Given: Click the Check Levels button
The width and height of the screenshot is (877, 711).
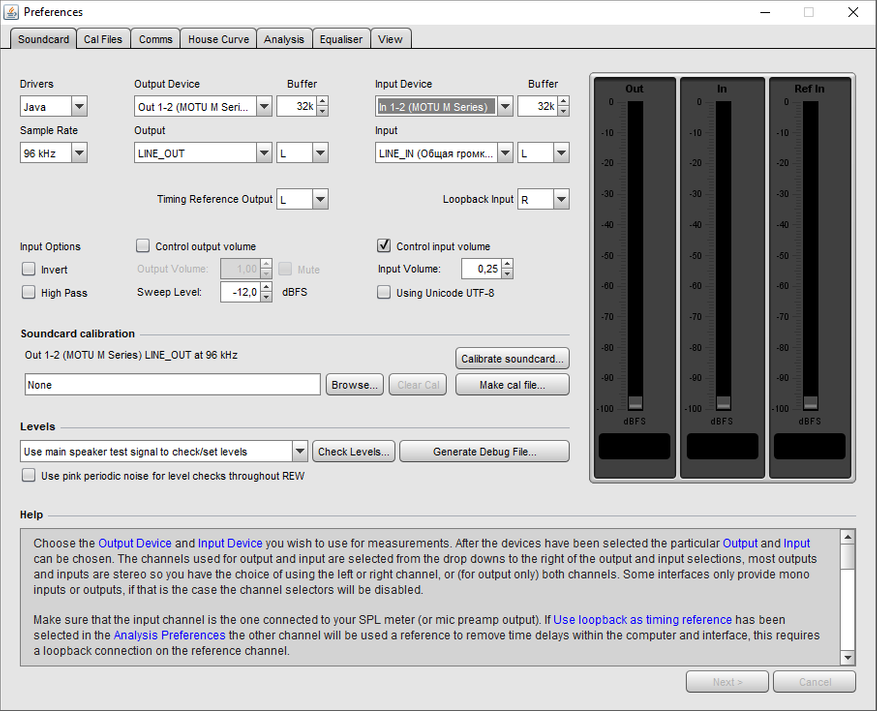Looking at the screenshot, I should (x=353, y=451).
